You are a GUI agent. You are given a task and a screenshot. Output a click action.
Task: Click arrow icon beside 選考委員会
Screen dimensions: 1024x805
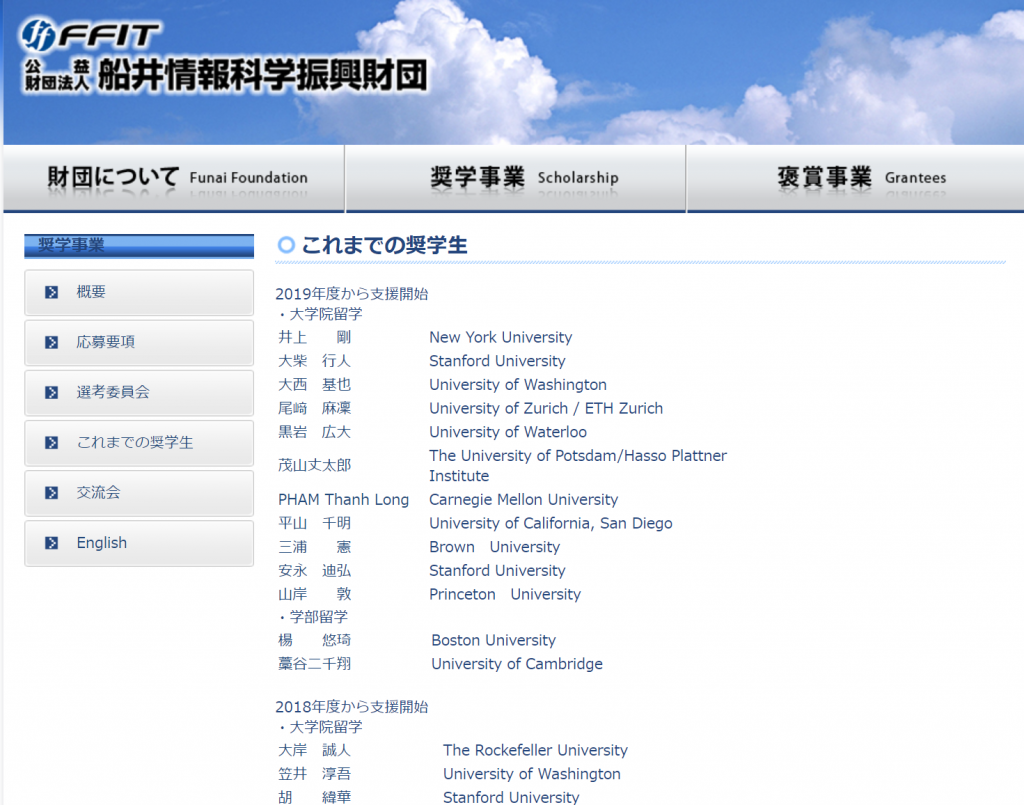pyautogui.click(x=52, y=393)
